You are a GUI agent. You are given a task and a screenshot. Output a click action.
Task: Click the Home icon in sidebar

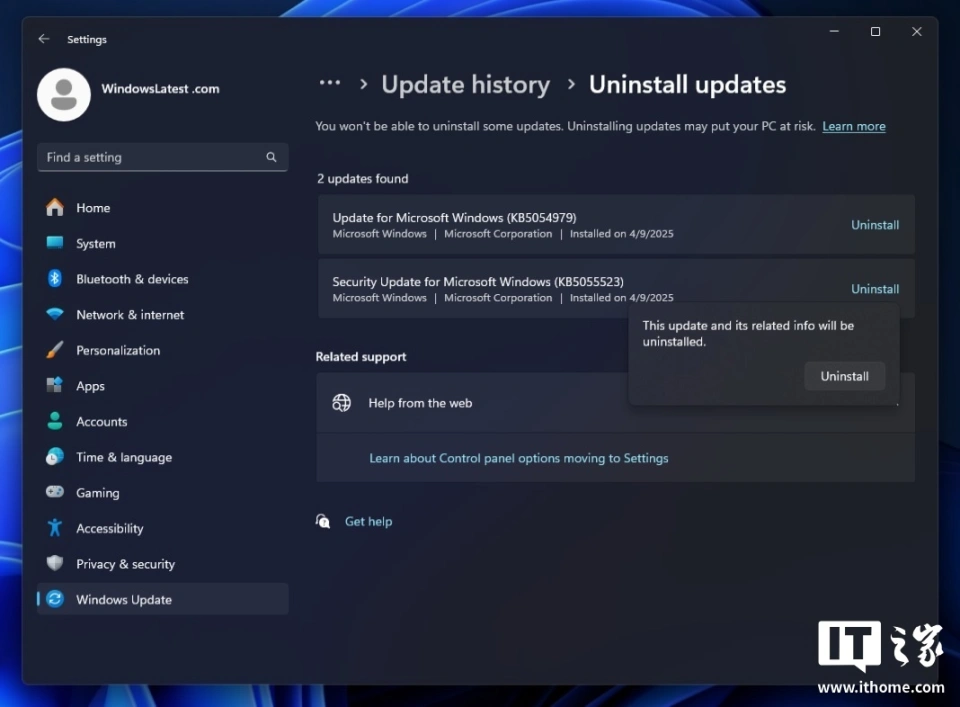pos(55,208)
